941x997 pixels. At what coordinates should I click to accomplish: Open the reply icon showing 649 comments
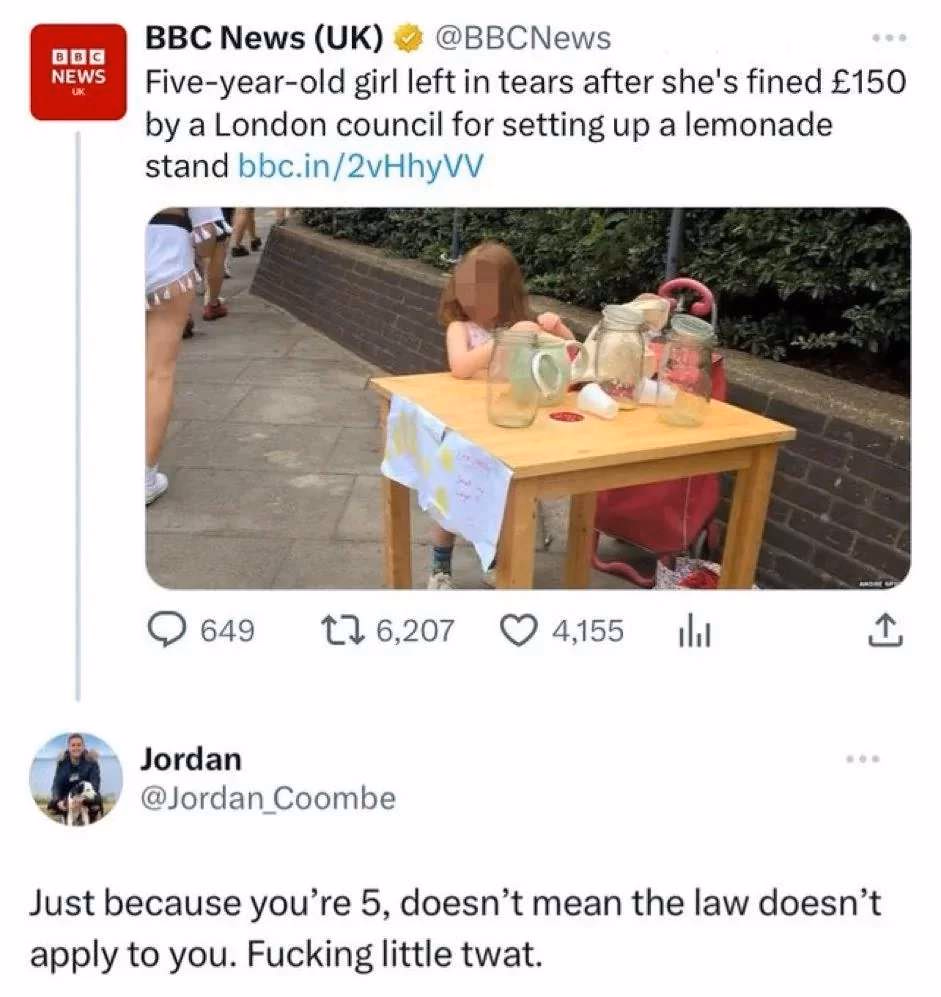point(167,629)
